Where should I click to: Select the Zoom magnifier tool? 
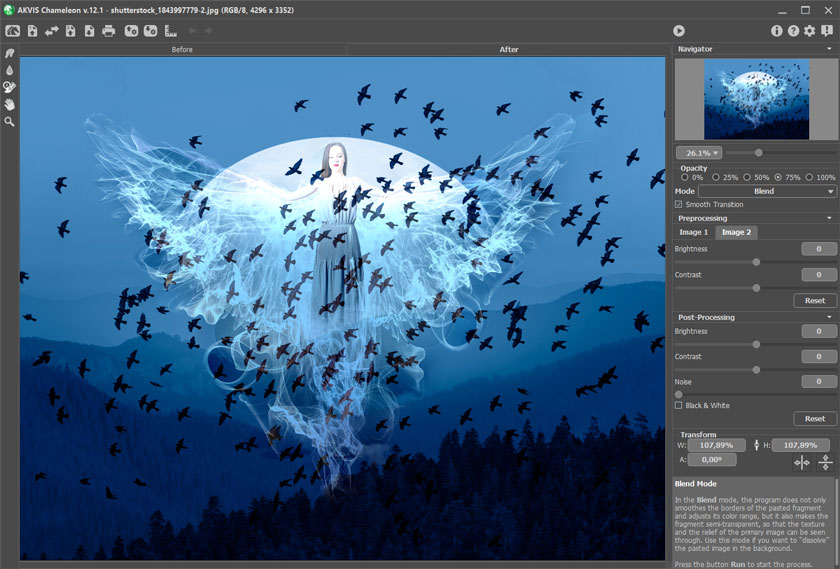point(9,122)
